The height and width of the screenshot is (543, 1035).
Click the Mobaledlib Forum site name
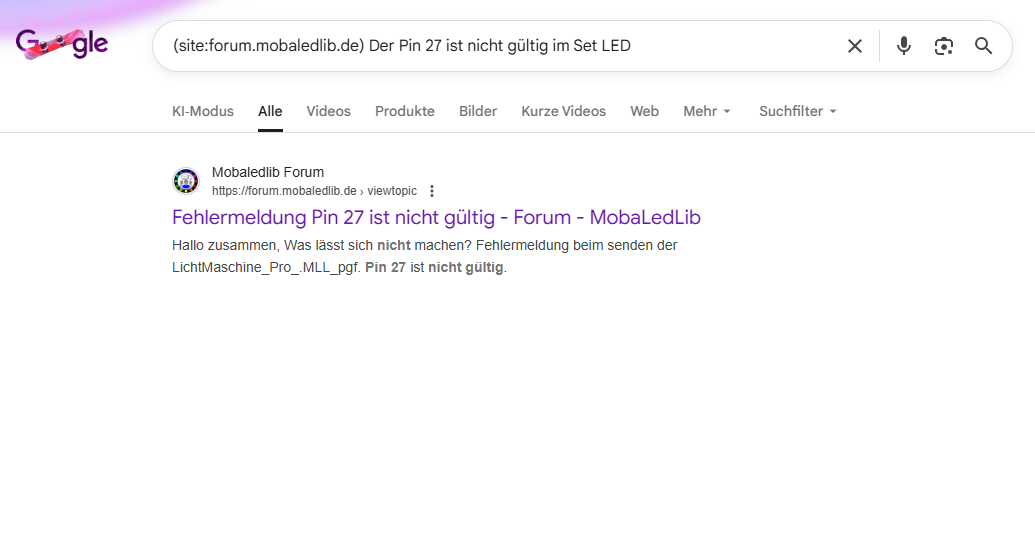point(267,172)
